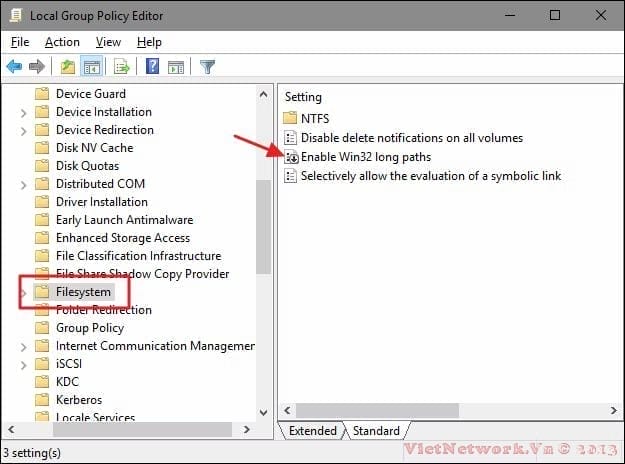Image resolution: width=625 pixels, height=464 pixels.
Task: Click the KDC folder icon
Action: (x=42, y=382)
